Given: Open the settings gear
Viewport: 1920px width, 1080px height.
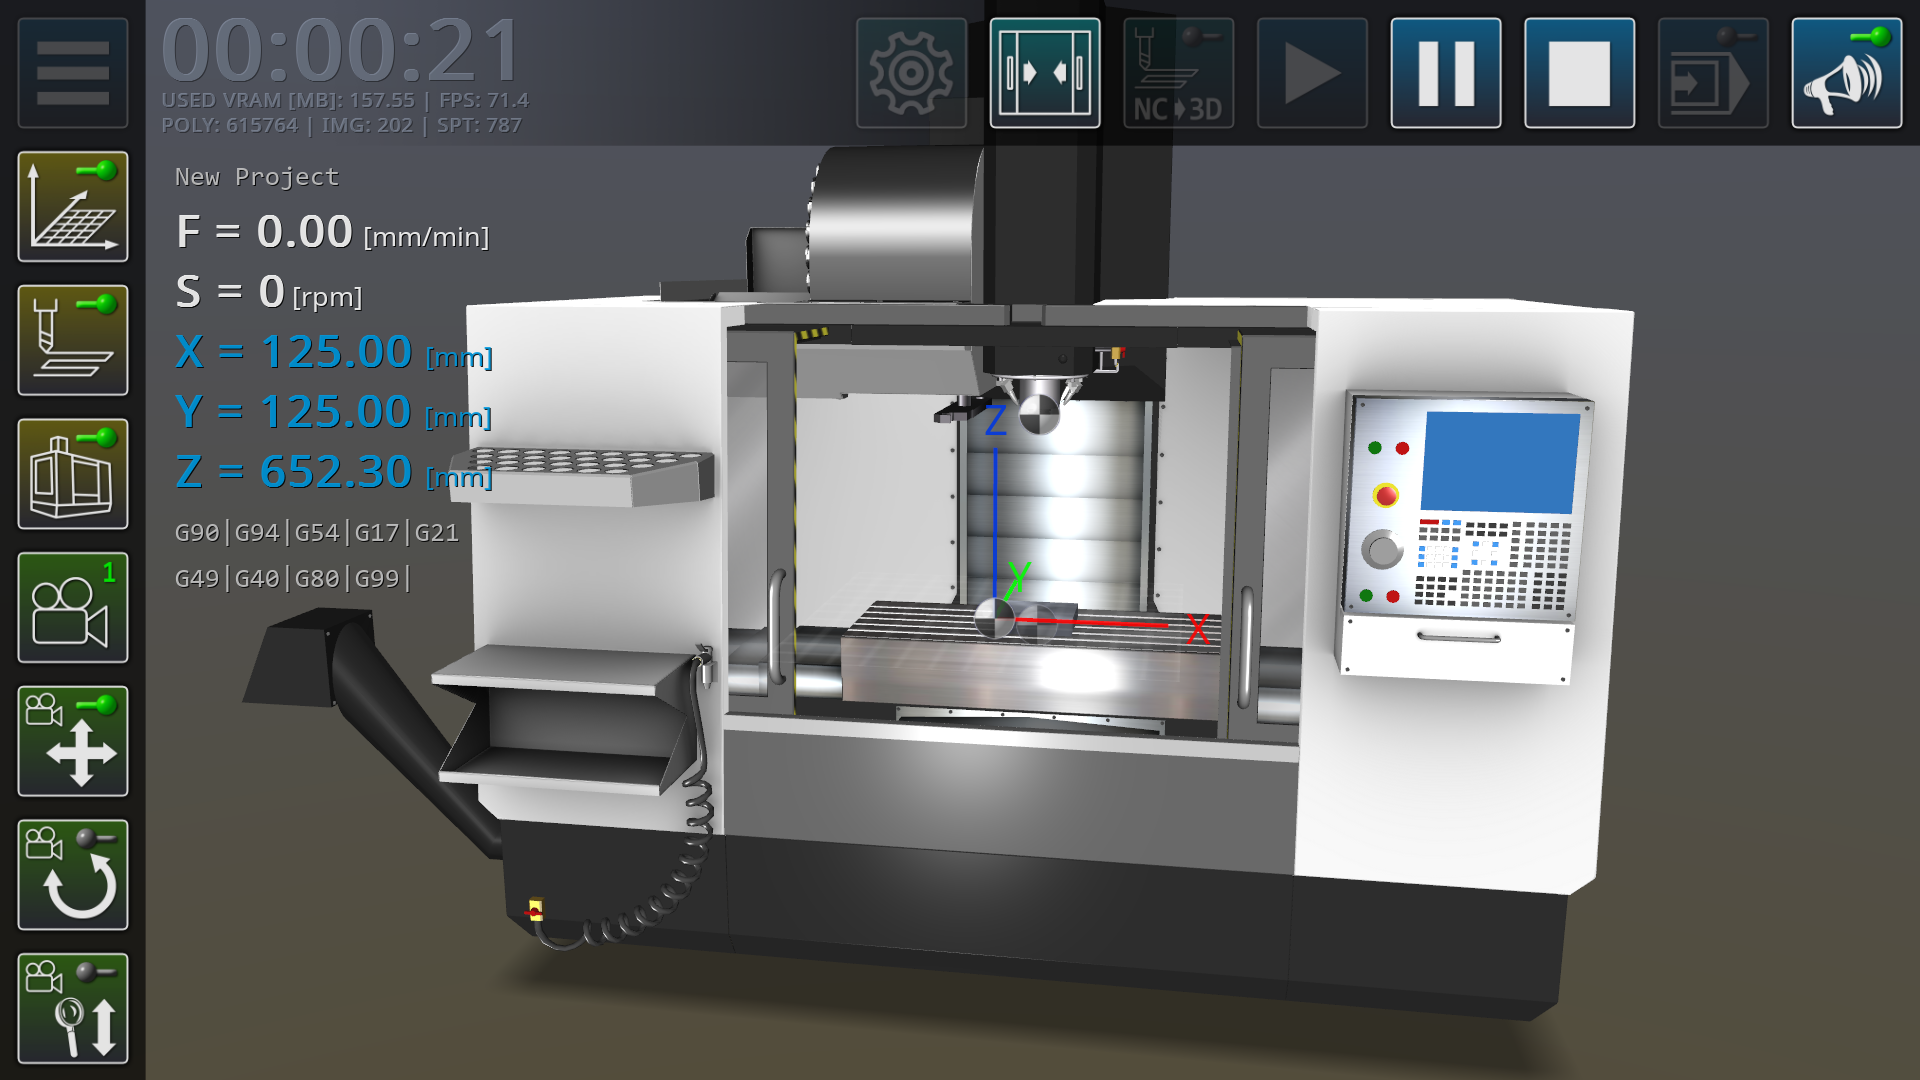Looking at the screenshot, I should point(911,73).
